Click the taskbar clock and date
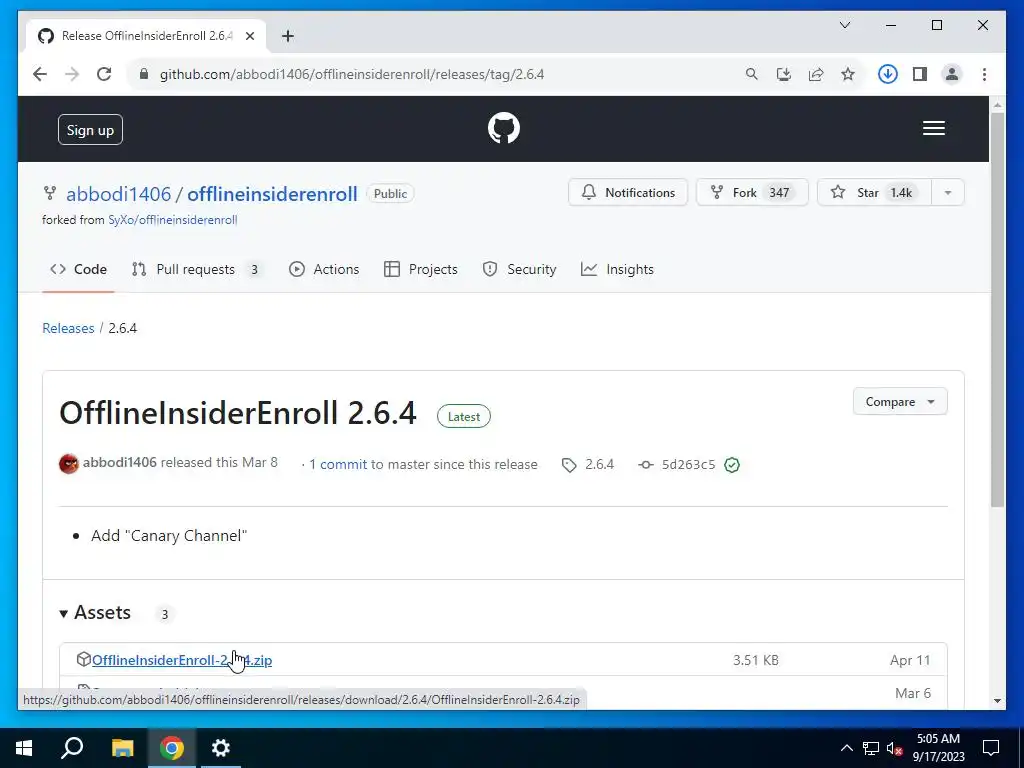1024x768 pixels. tap(938, 748)
